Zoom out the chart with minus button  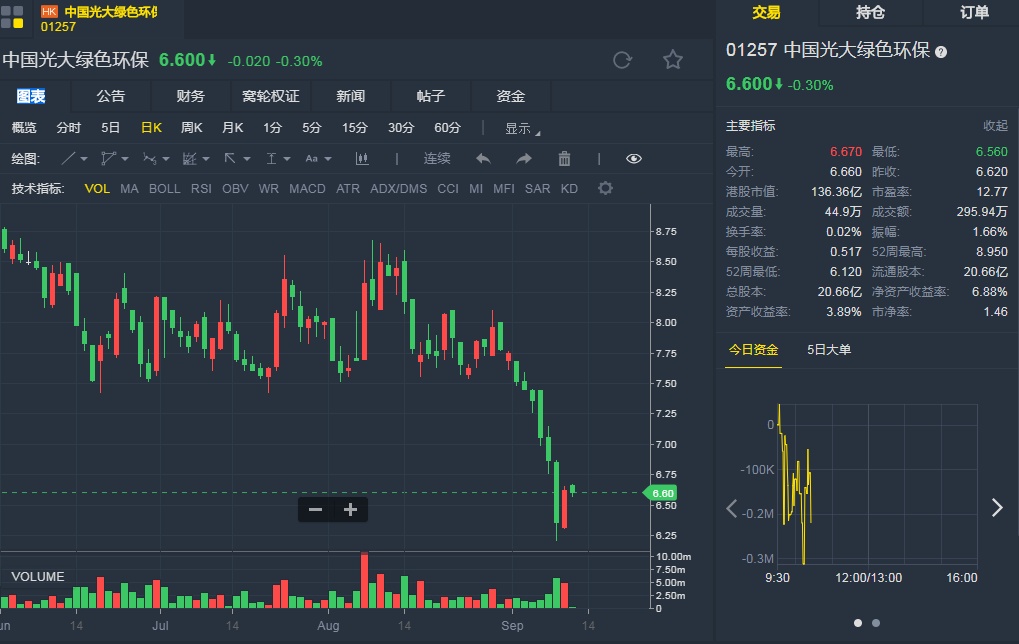point(316,510)
